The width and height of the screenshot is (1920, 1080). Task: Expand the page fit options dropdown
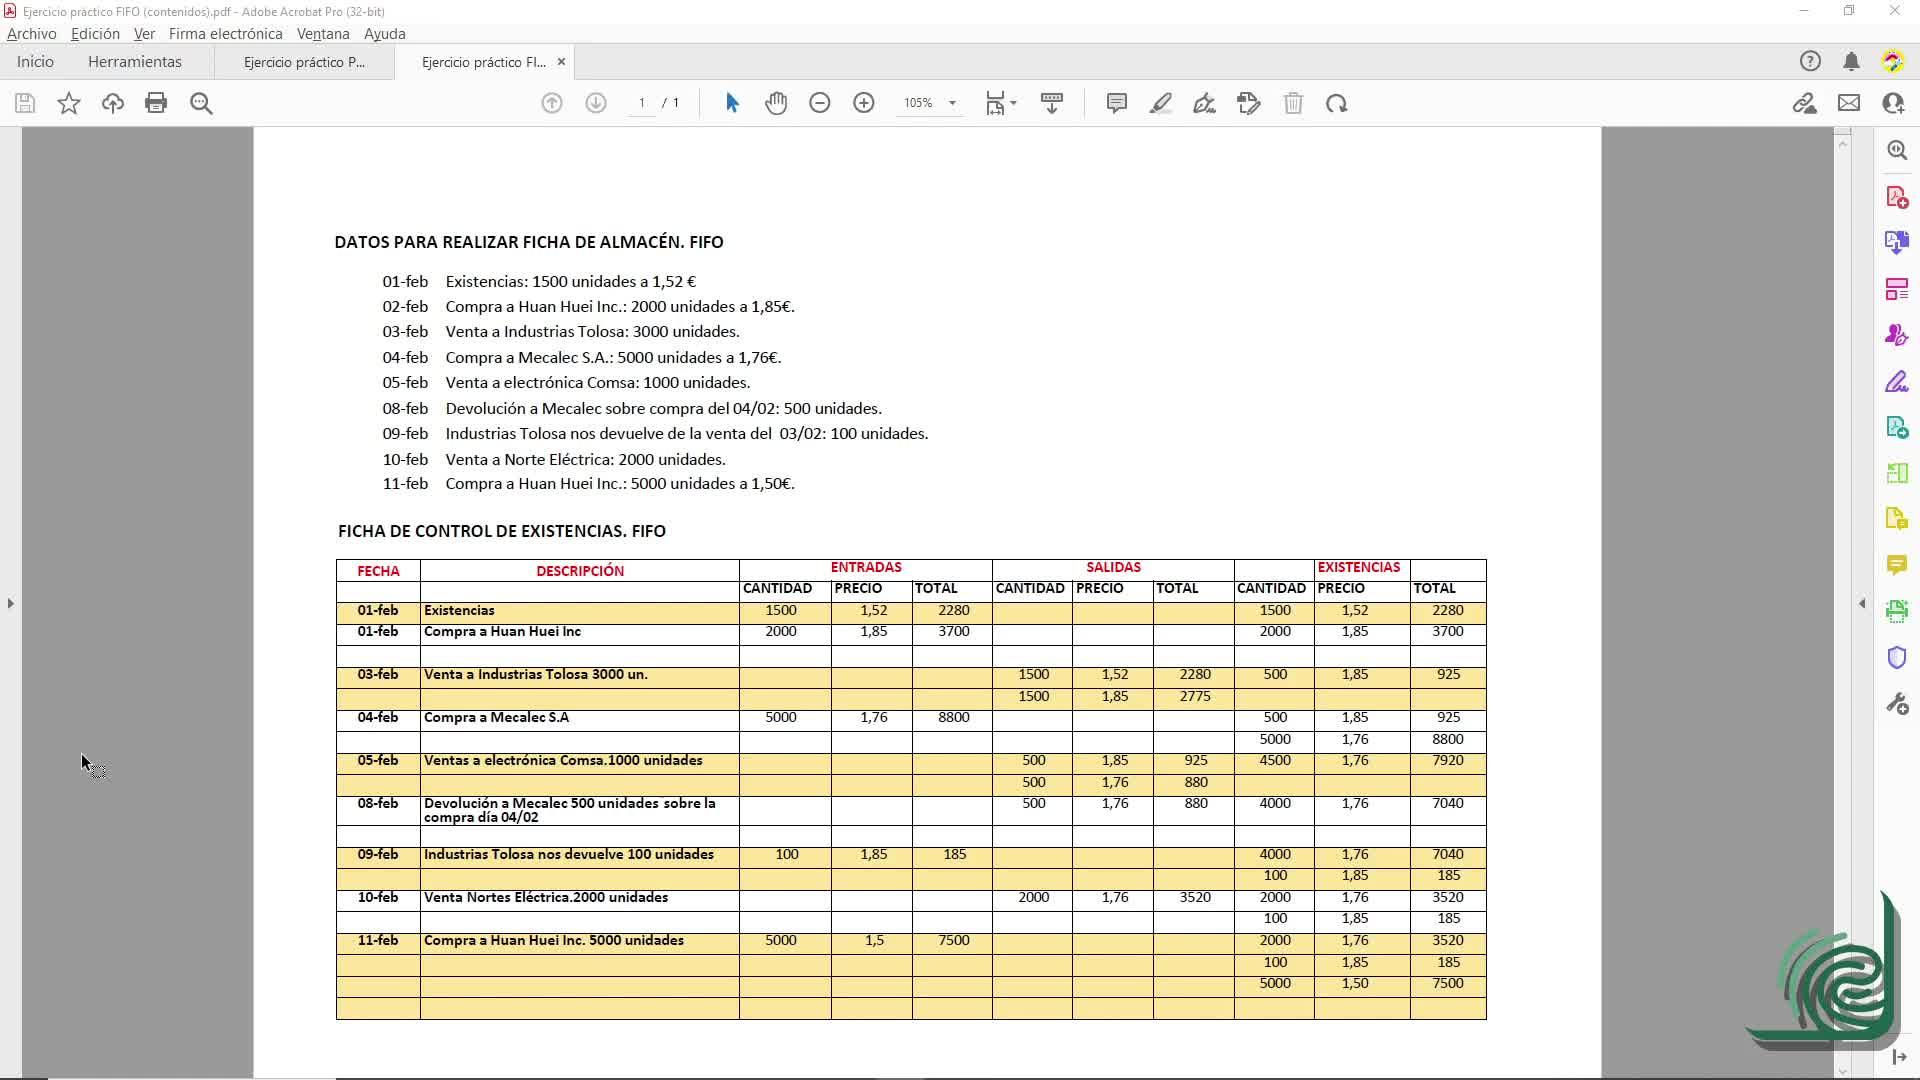pyautogui.click(x=1013, y=103)
